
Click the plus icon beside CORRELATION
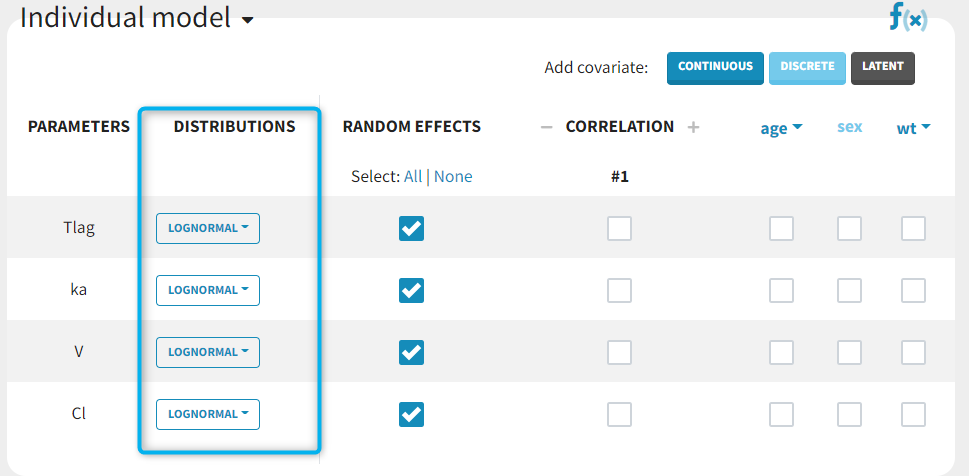[x=693, y=127]
